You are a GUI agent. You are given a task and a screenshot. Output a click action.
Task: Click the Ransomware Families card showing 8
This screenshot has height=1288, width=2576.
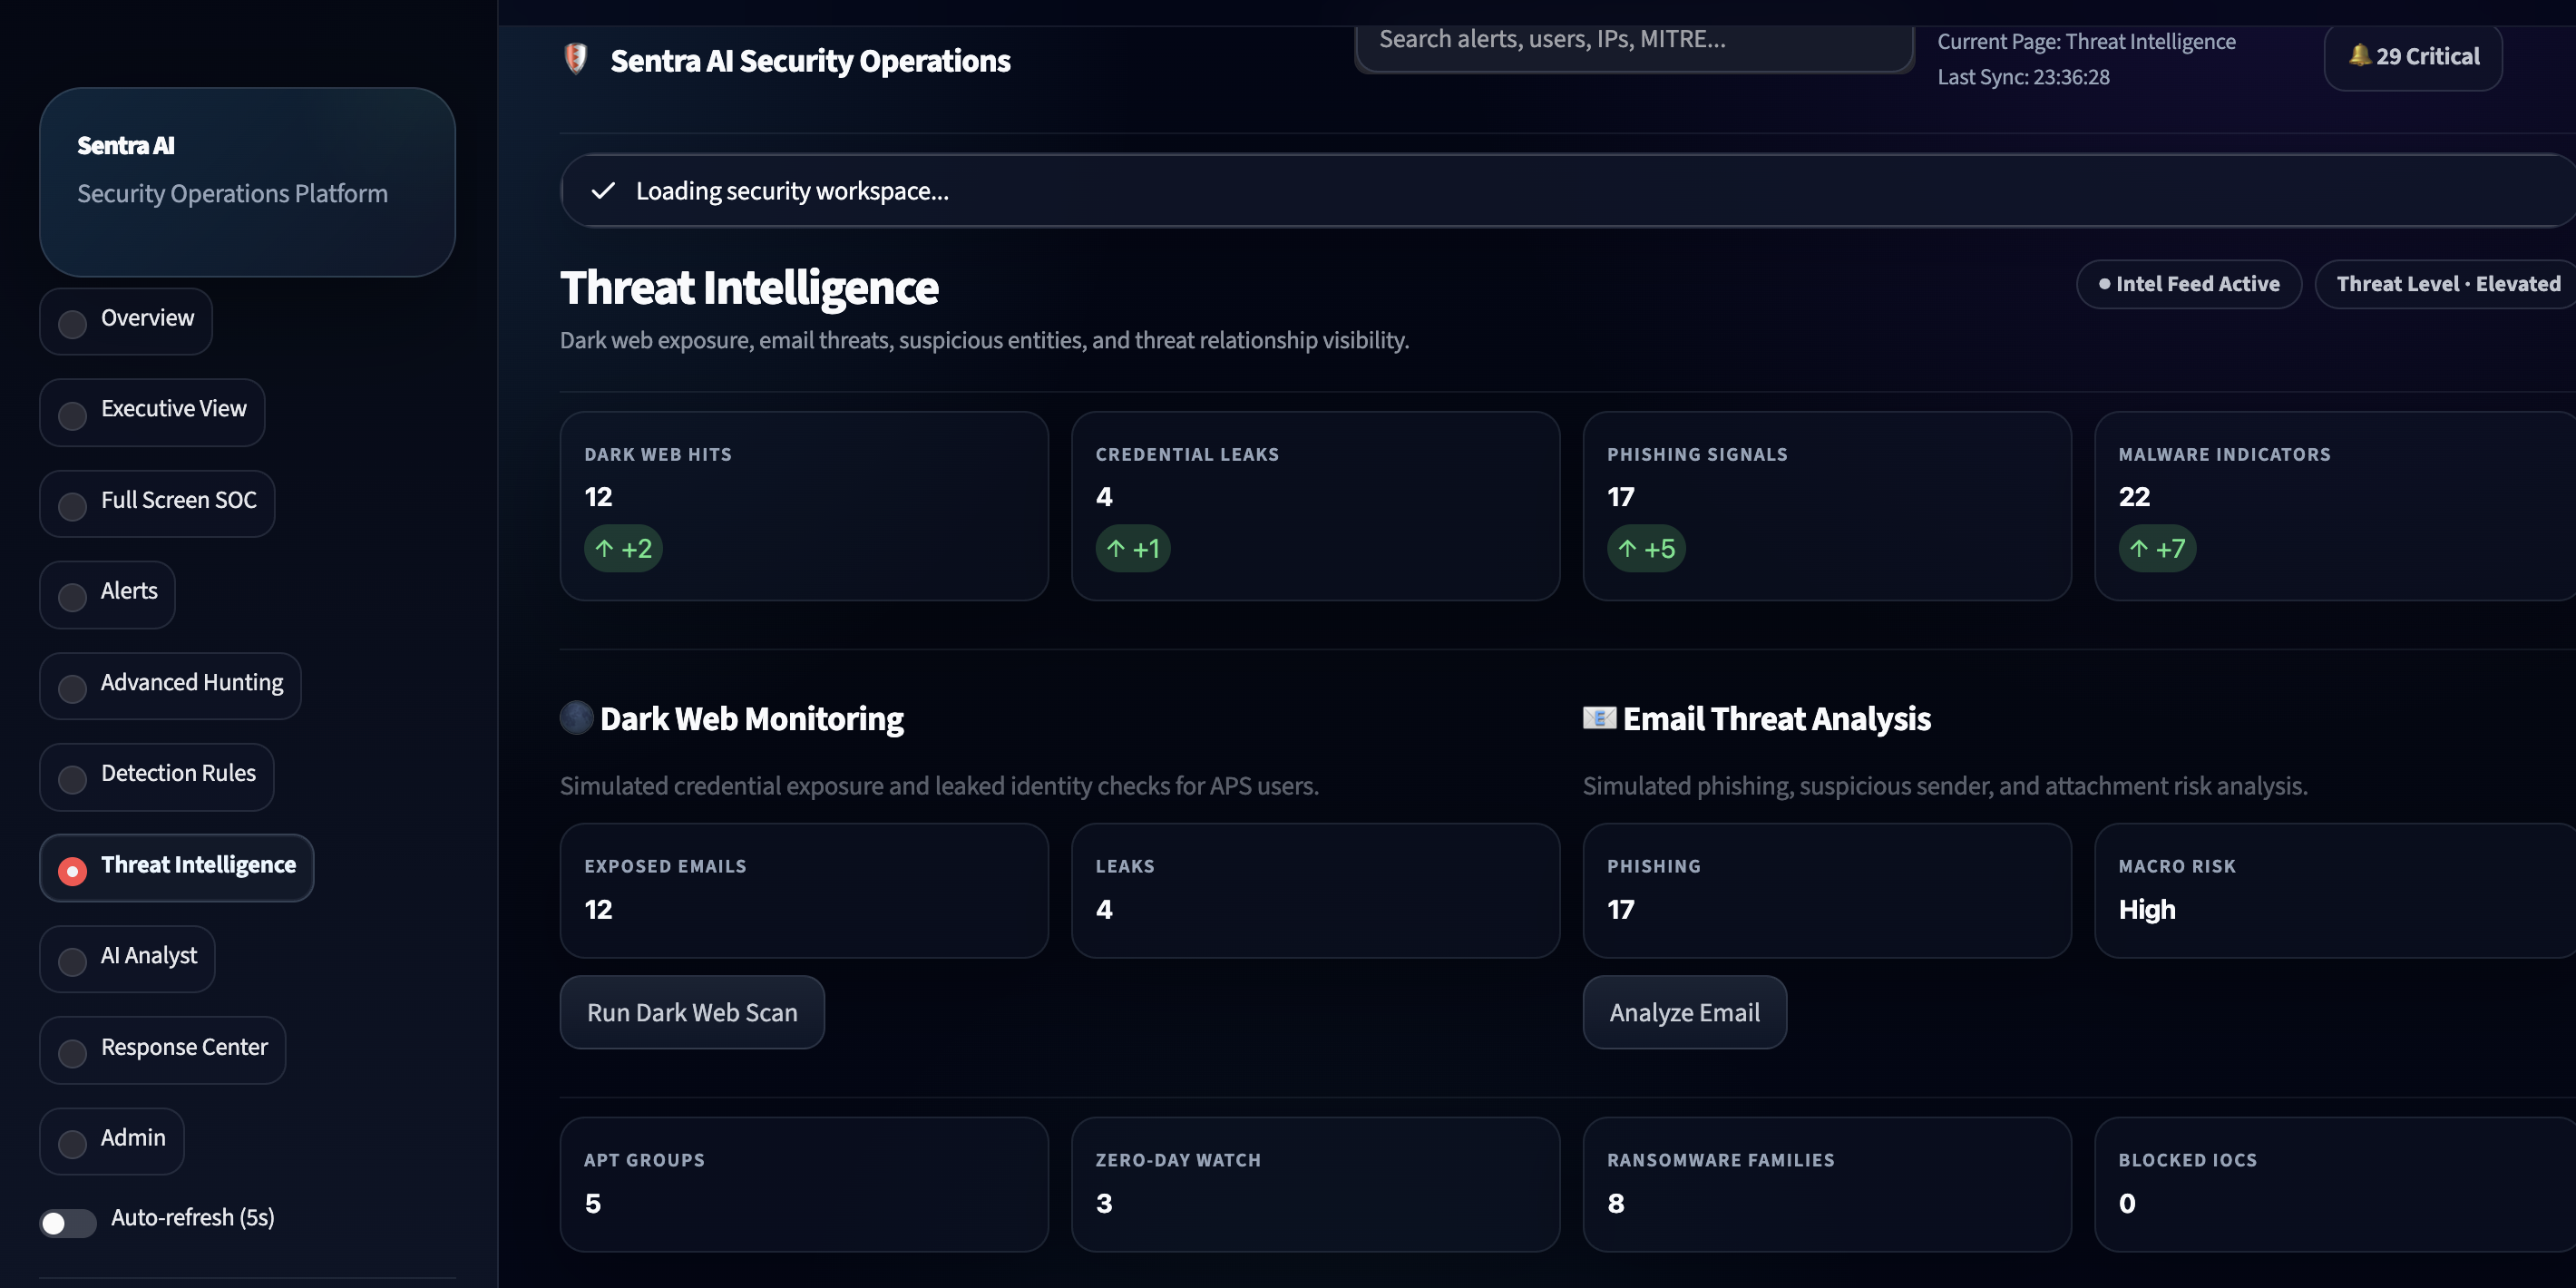point(1827,1184)
